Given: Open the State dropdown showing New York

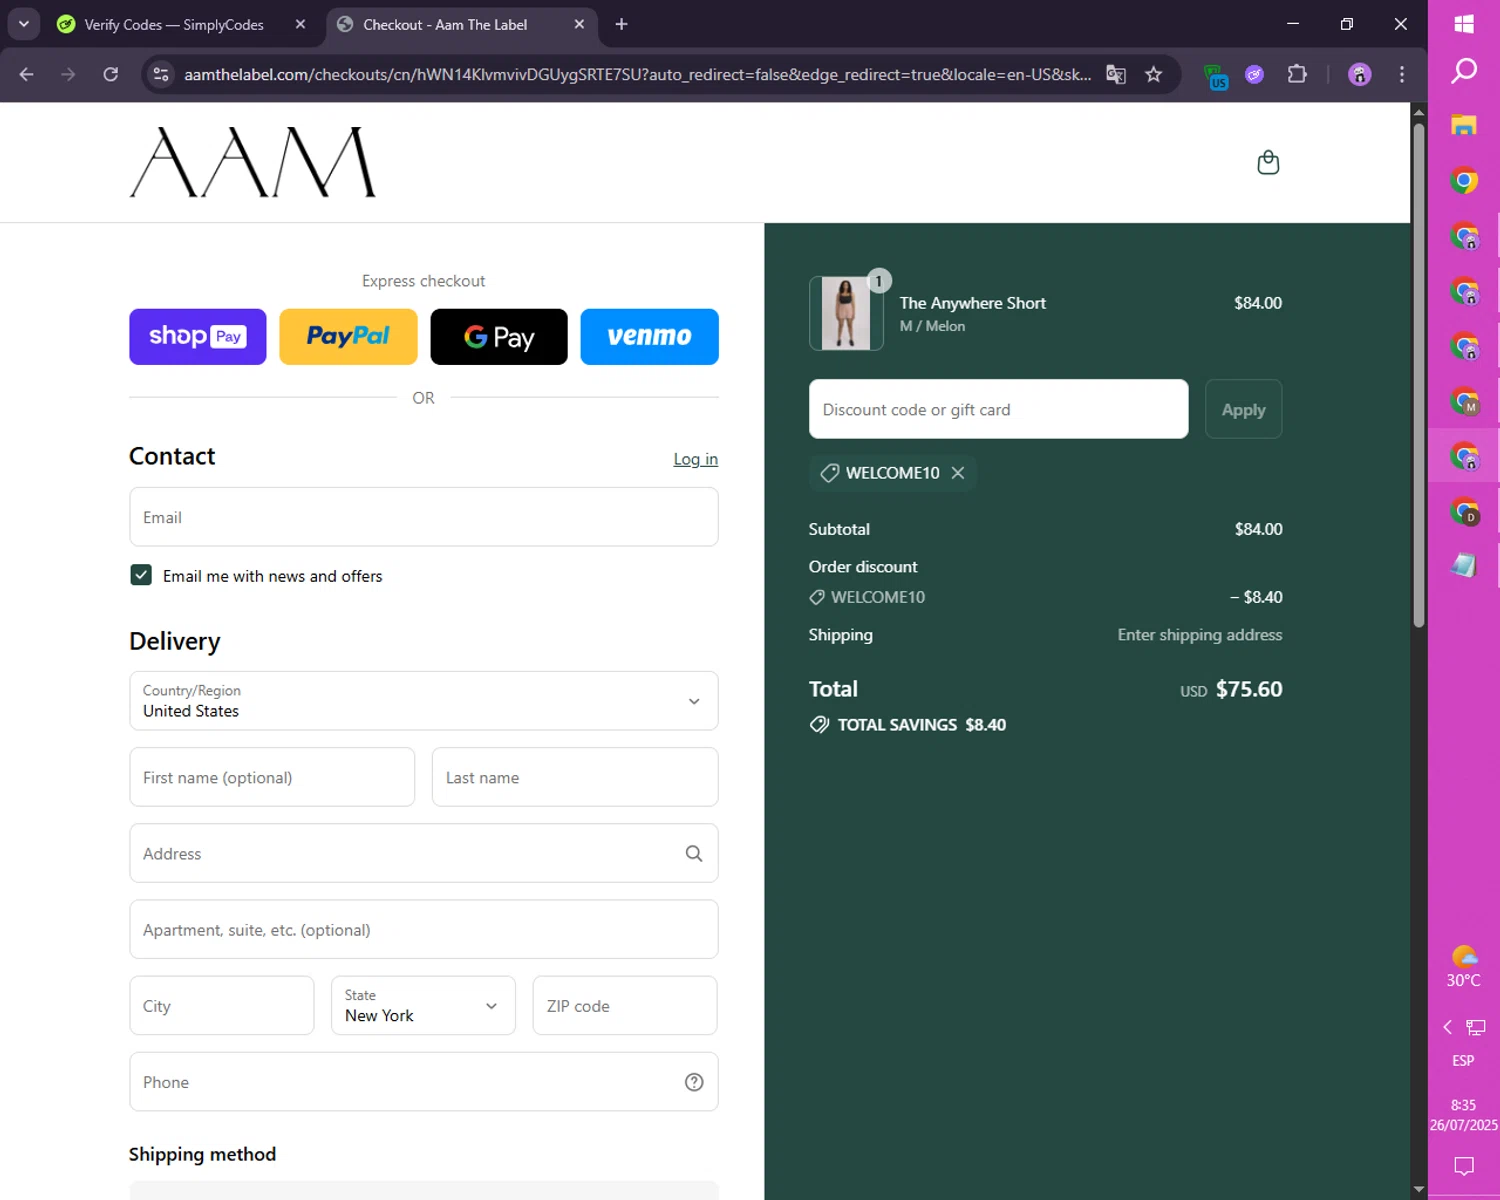Looking at the screenshot, I should (423, 1006).
